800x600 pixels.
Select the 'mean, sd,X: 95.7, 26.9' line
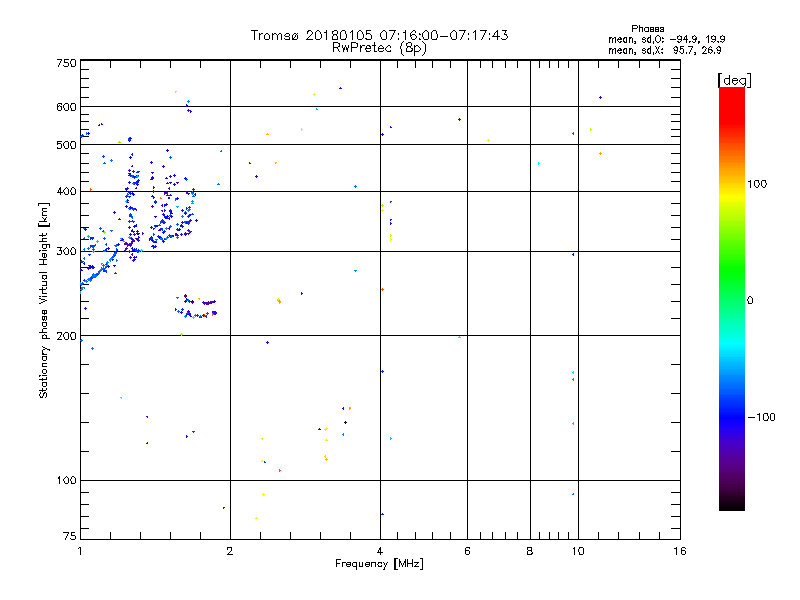pos(664,50)
